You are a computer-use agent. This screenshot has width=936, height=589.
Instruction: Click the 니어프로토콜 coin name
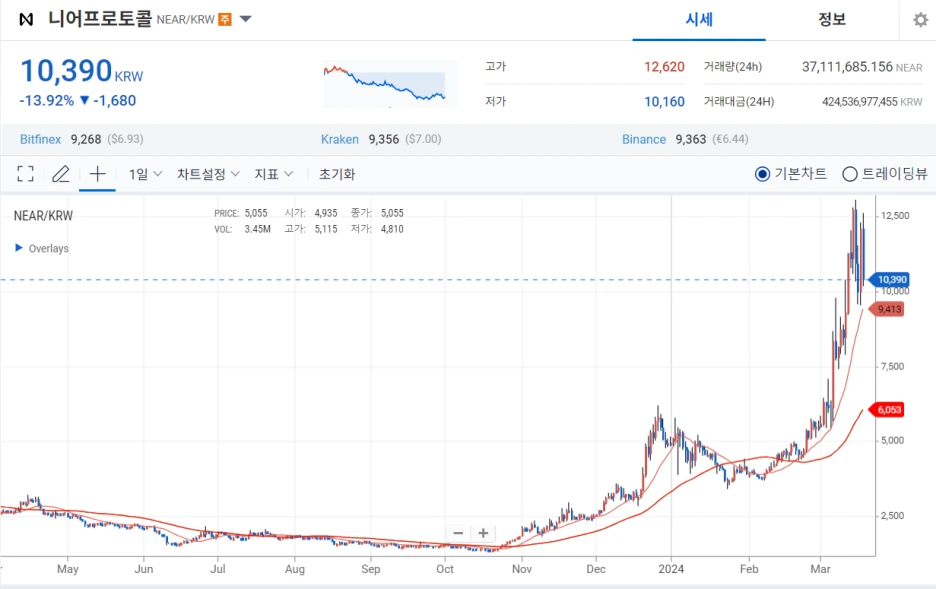(x=100, y=18)
